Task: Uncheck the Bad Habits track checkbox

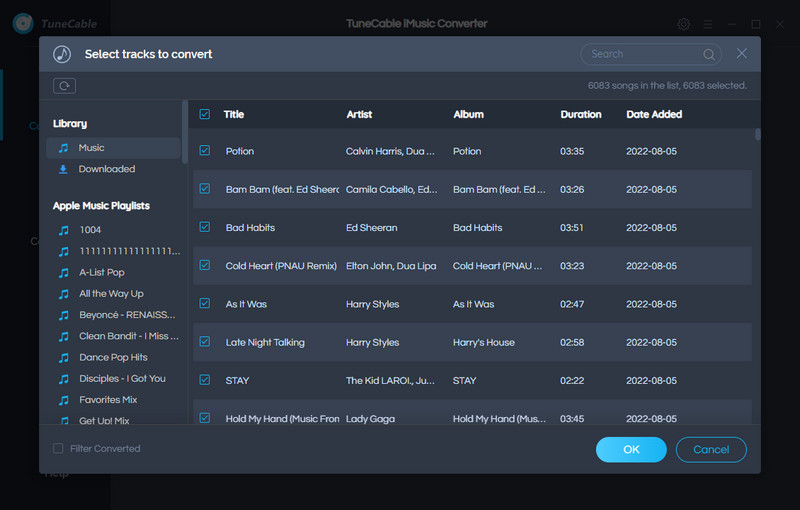Action: tap(205, 227)
